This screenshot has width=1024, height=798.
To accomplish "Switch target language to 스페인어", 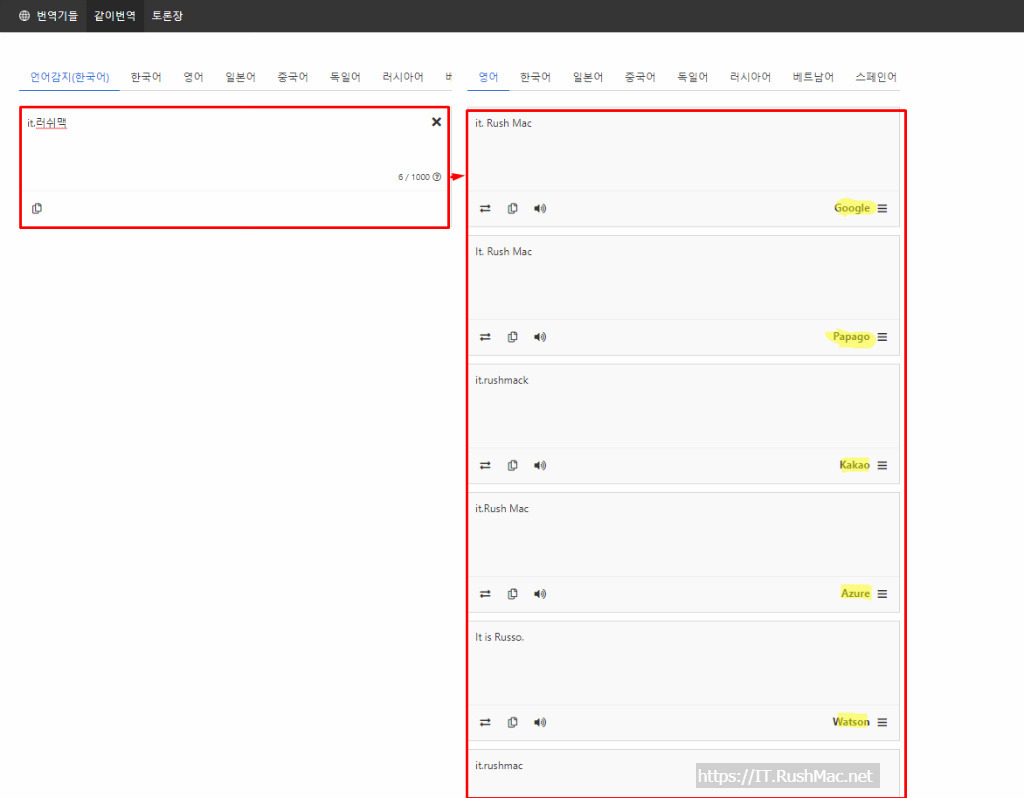I will (876, 77).
